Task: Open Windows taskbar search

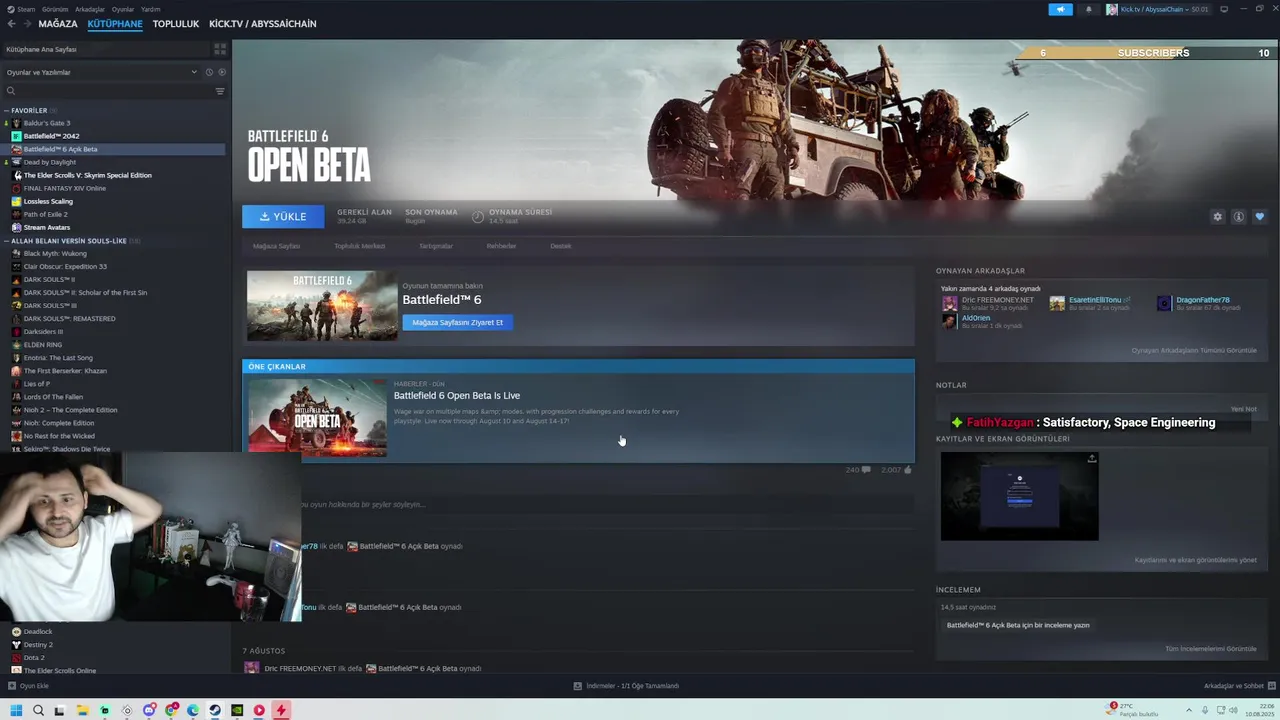Action: [38, 710]
